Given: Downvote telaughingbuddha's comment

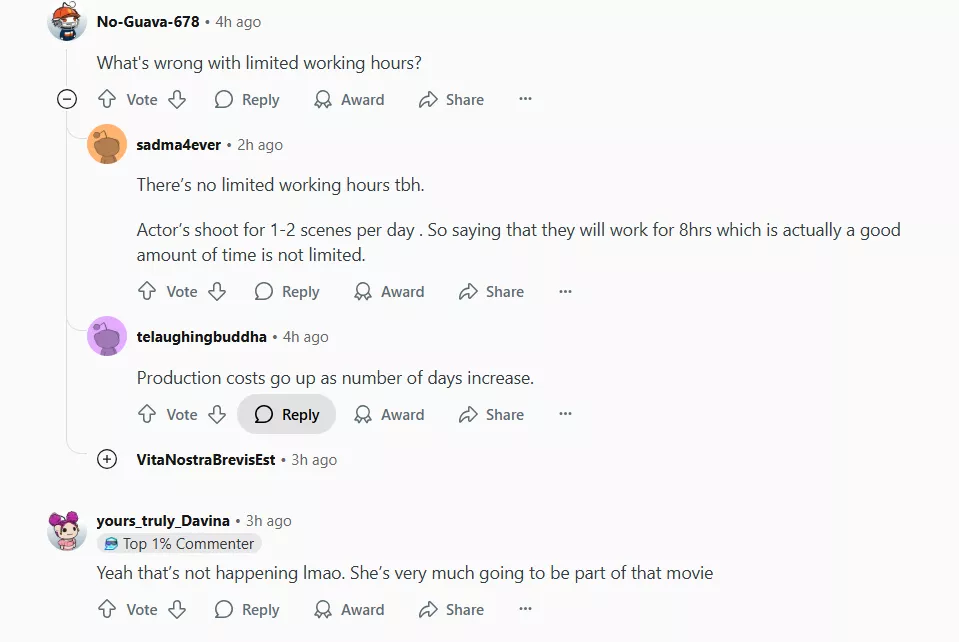Looking at the screenshot, I should coord(217,415).
